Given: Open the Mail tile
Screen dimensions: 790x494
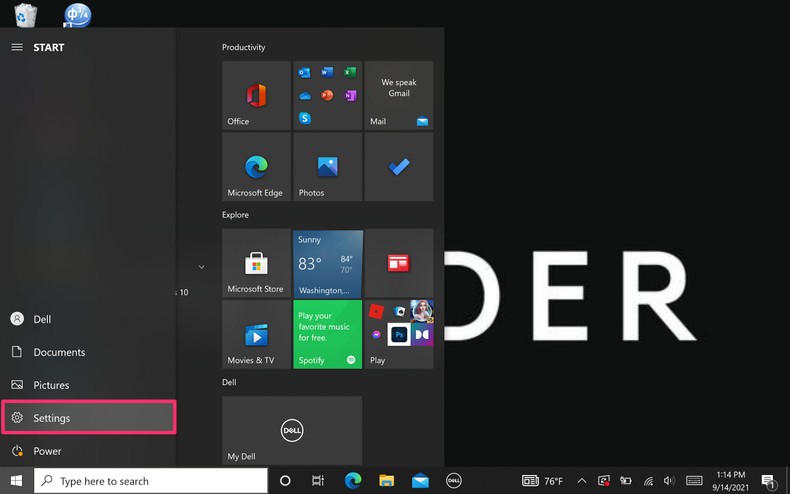Looking at the screenshot, I should [398, 96].
